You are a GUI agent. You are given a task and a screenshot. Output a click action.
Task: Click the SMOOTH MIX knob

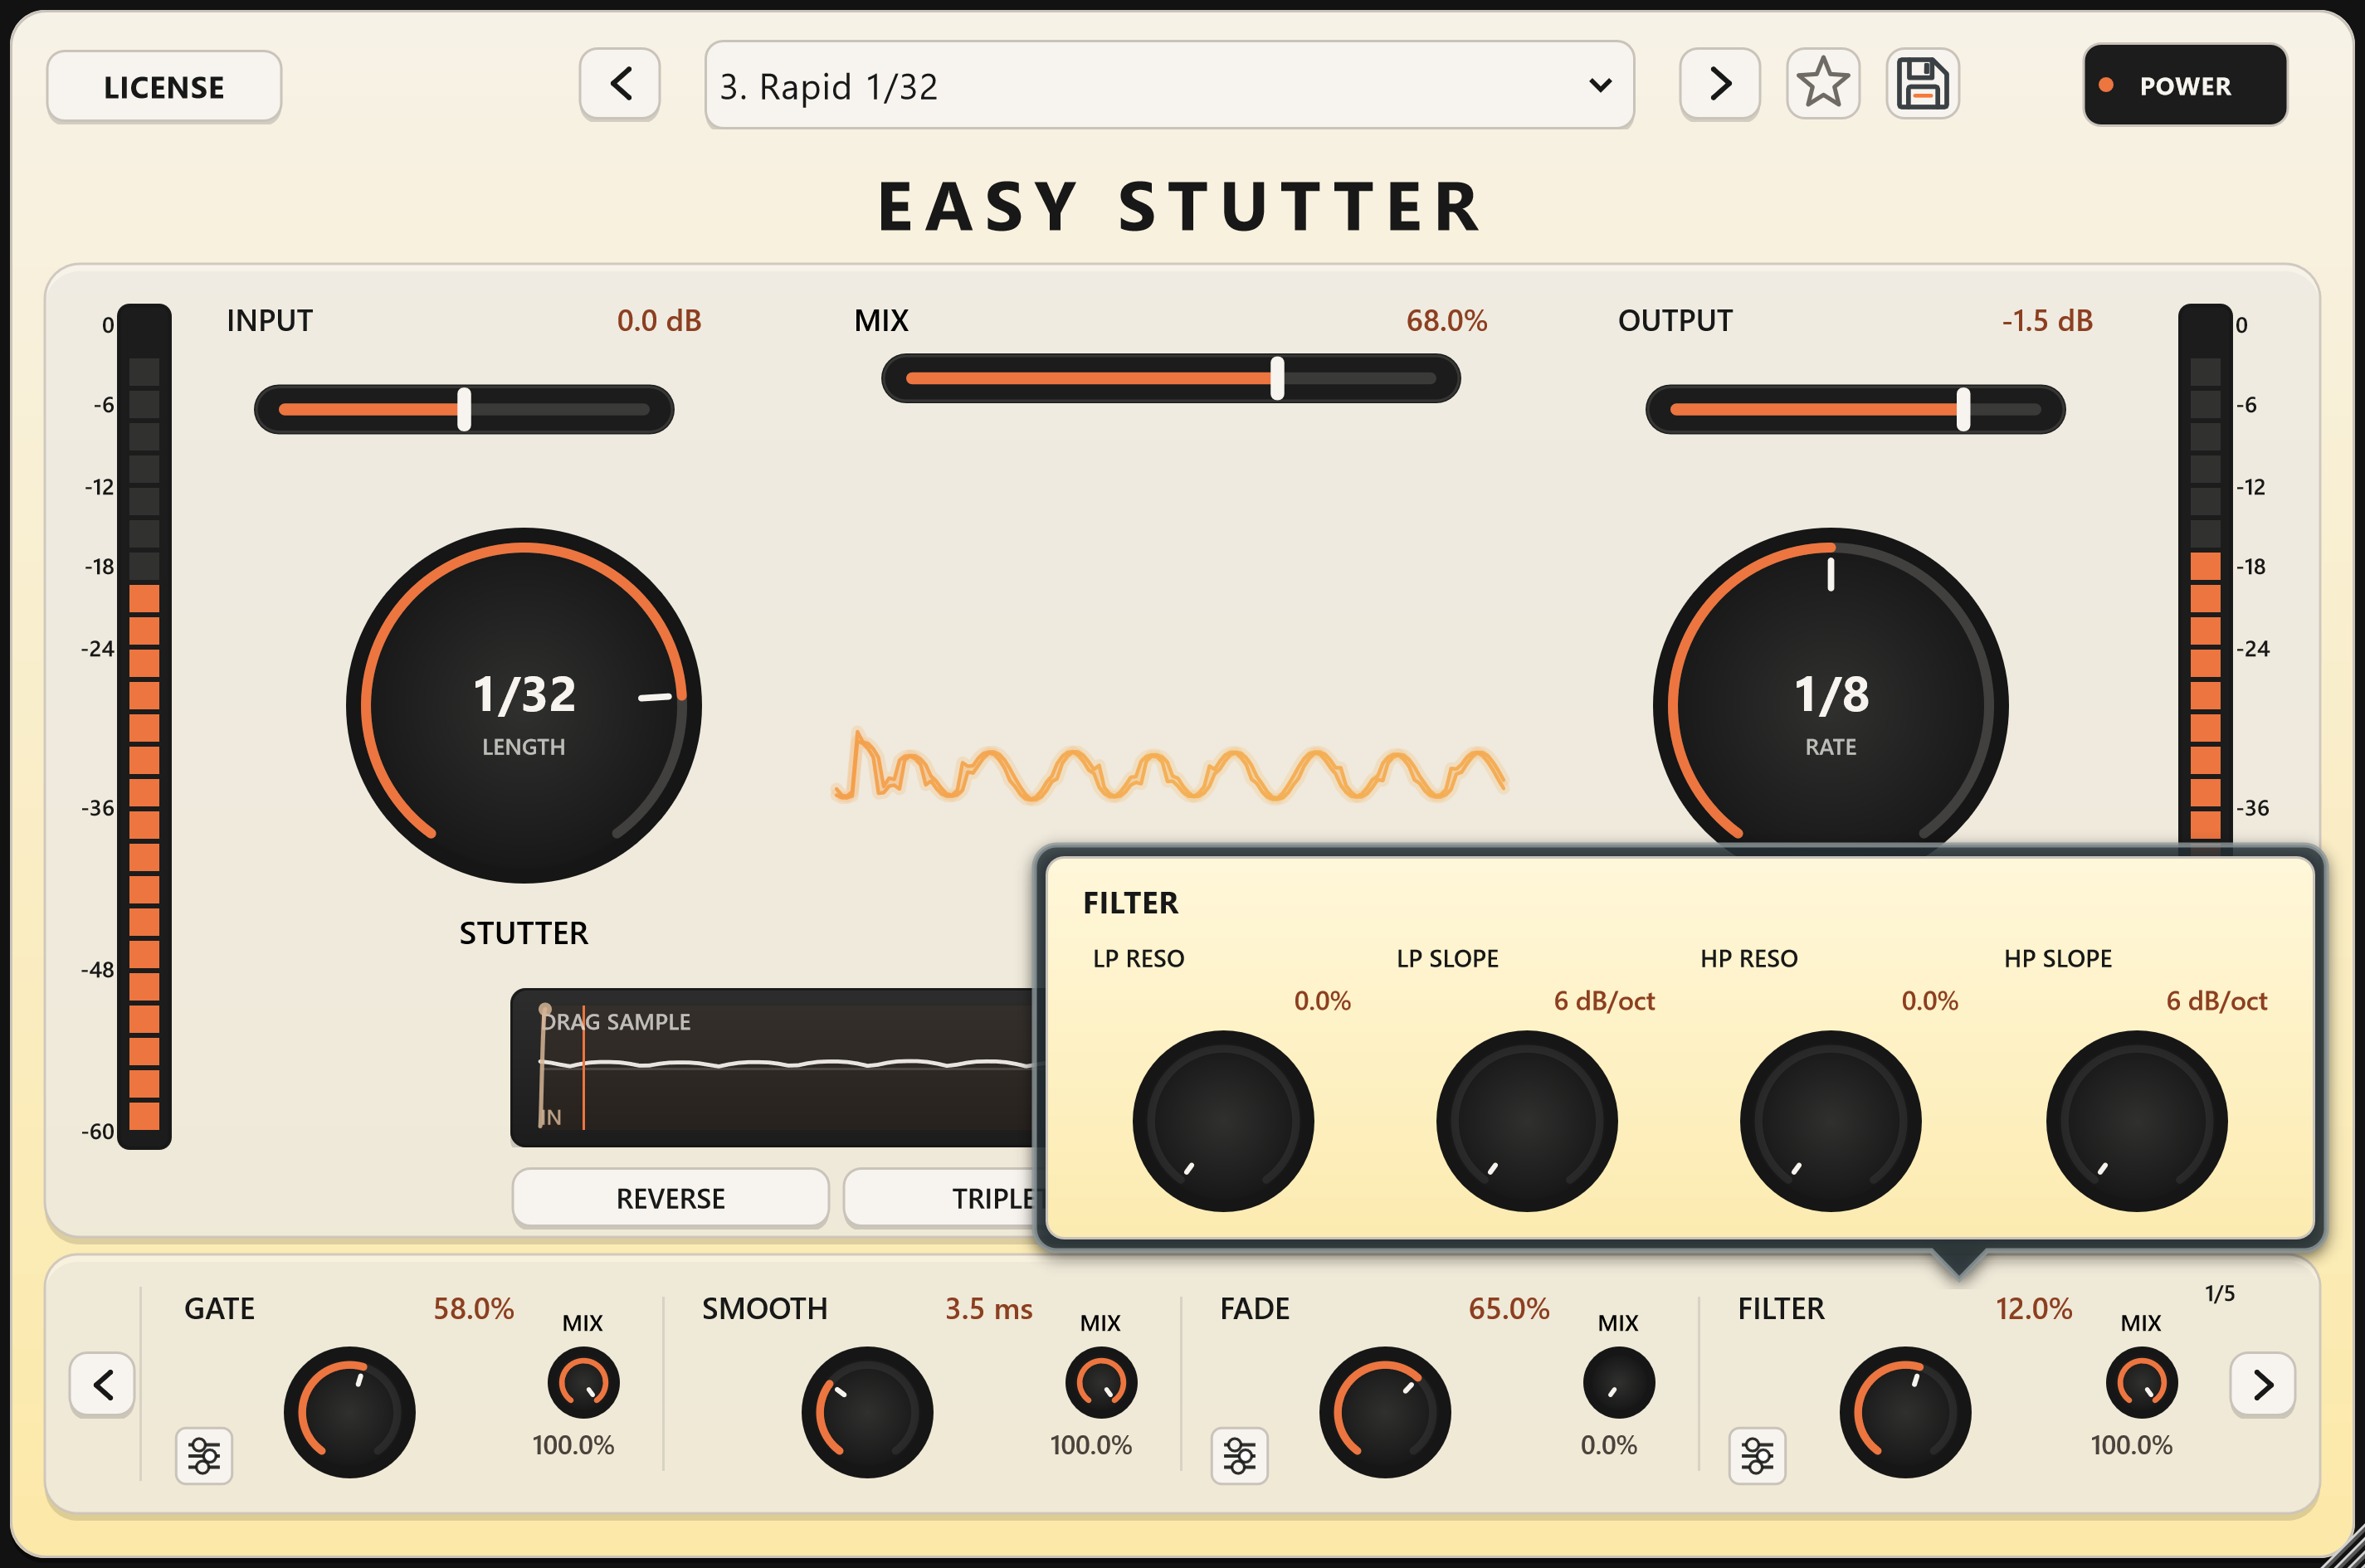point(1101,1383)
